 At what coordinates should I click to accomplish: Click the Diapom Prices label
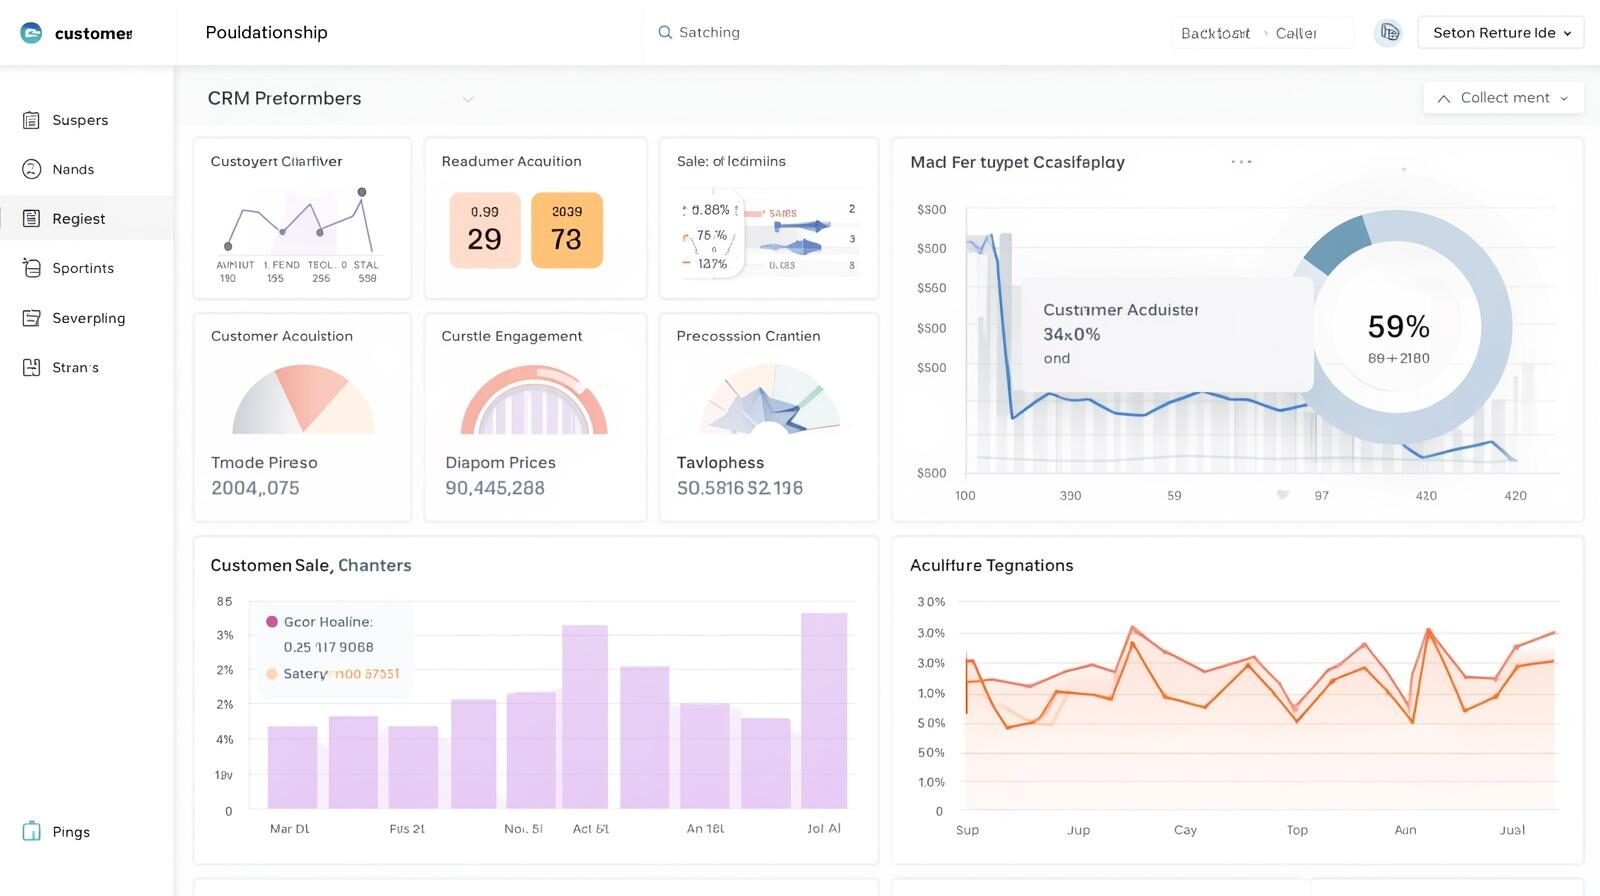[x=500, y=462]
